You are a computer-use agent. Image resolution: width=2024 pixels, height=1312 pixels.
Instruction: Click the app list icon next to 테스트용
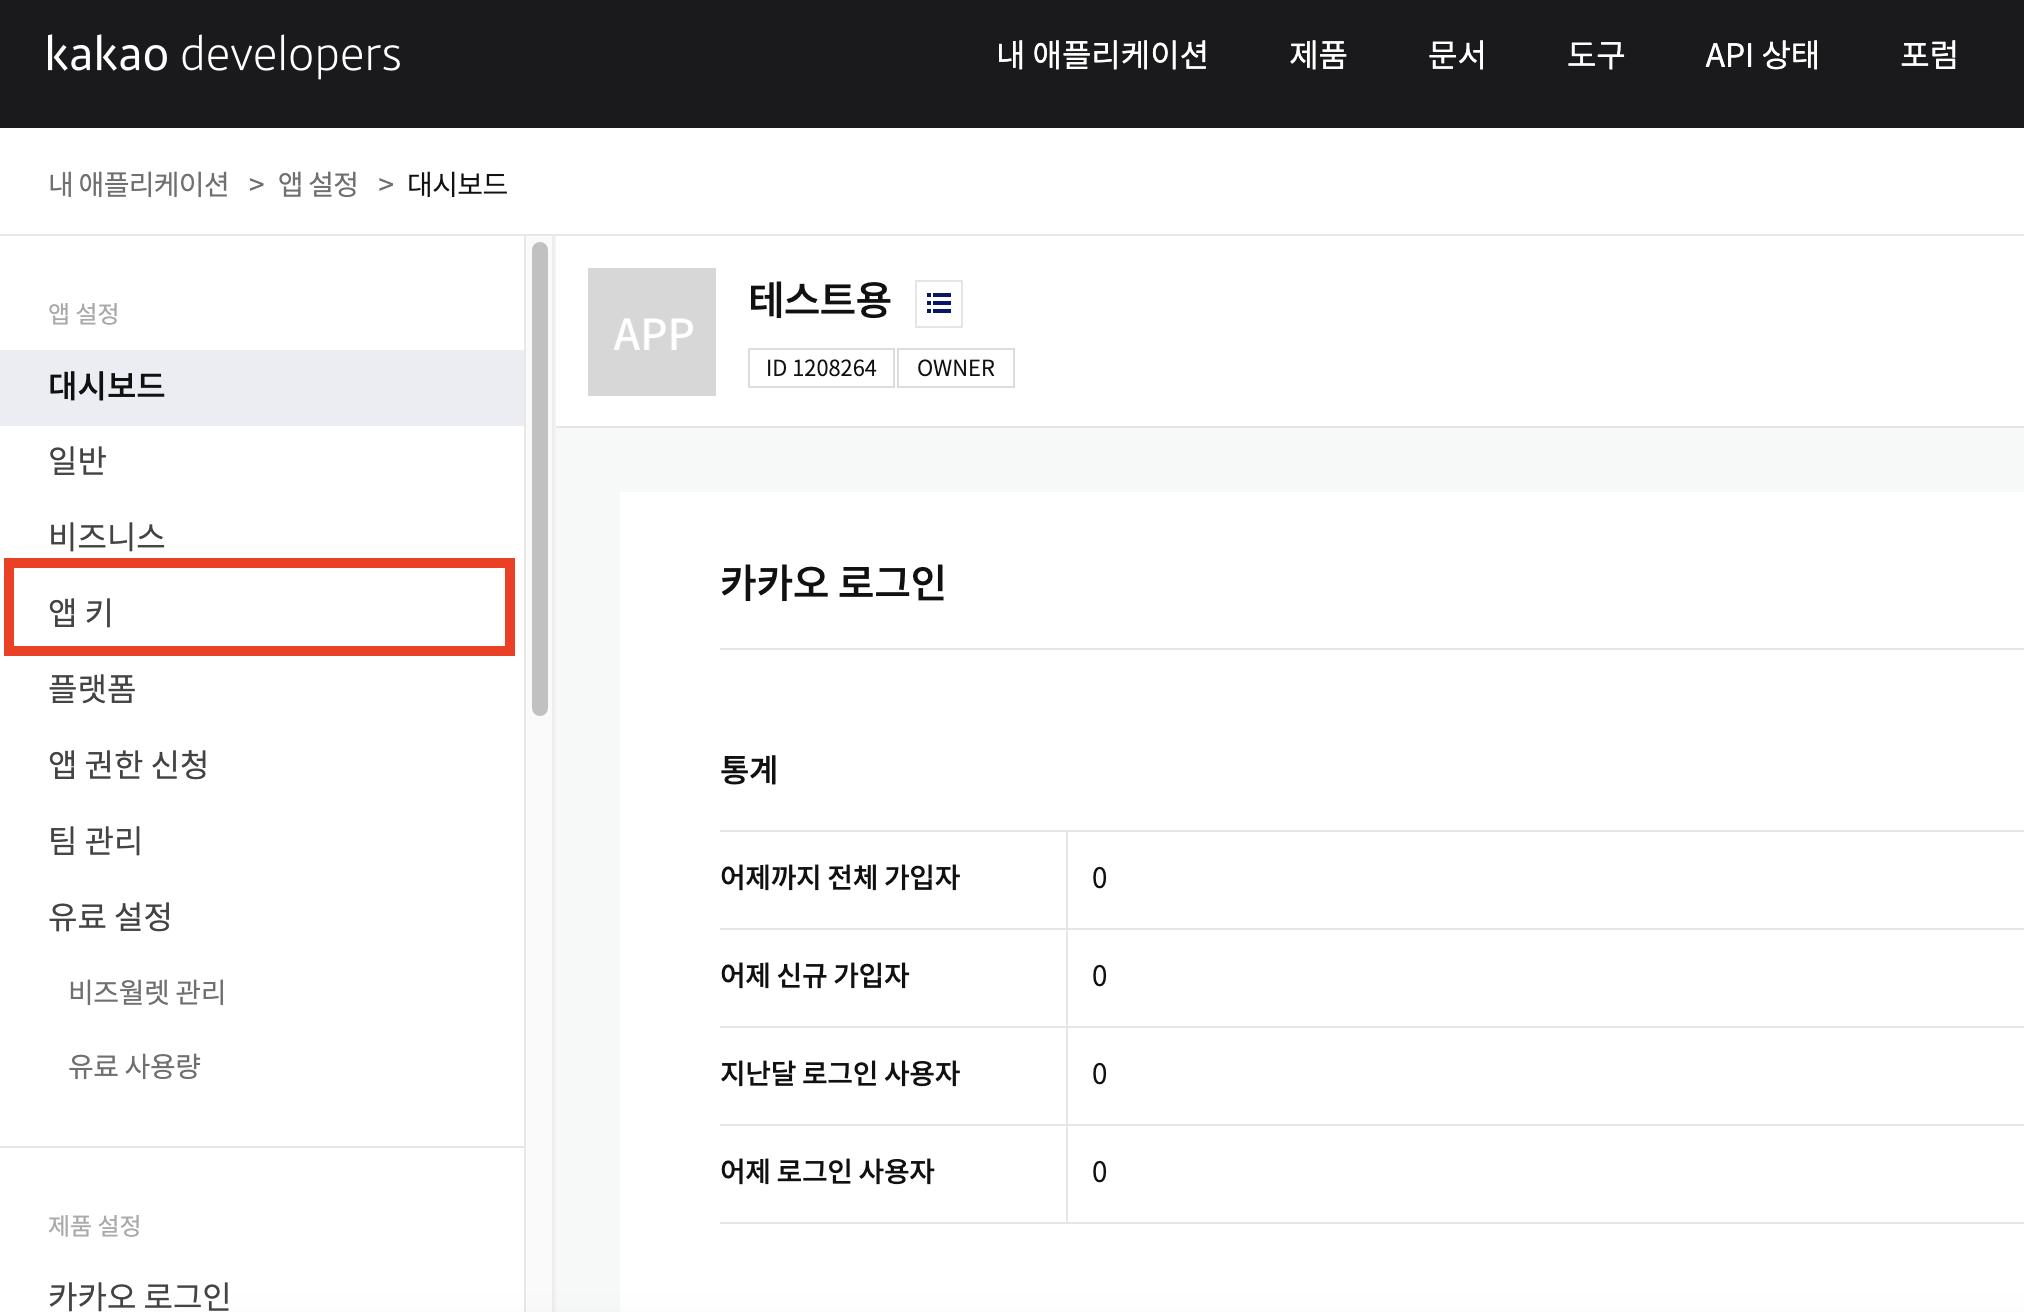point(938,303)
